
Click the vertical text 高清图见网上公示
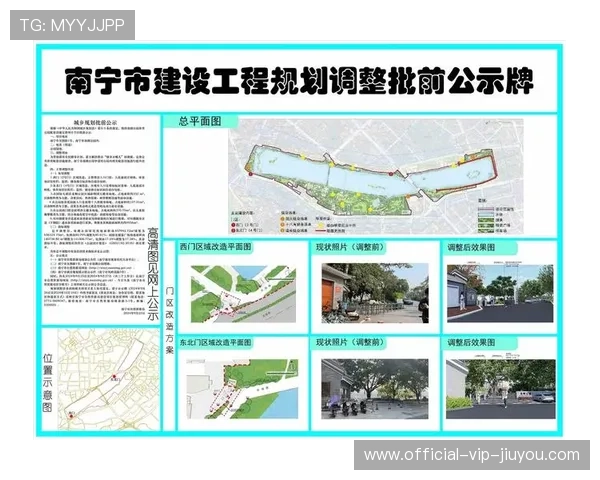153,274
